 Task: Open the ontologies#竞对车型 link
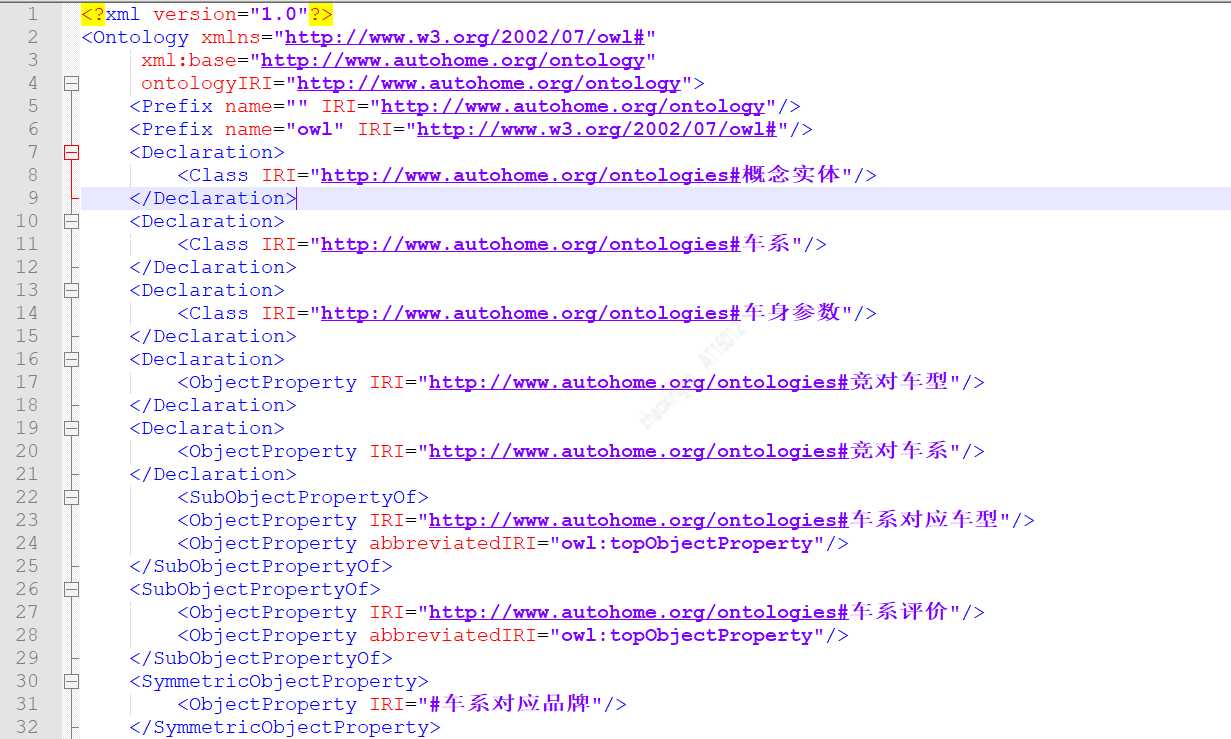click(688, 383)
